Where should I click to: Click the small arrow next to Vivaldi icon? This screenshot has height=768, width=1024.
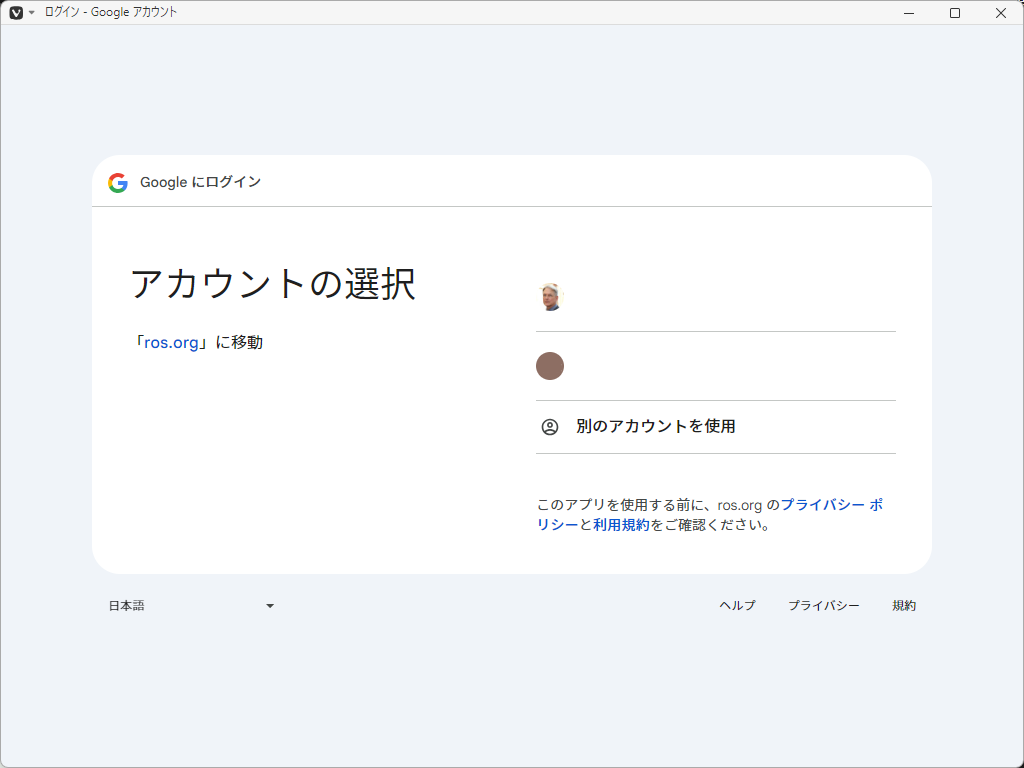coord(31,12)
